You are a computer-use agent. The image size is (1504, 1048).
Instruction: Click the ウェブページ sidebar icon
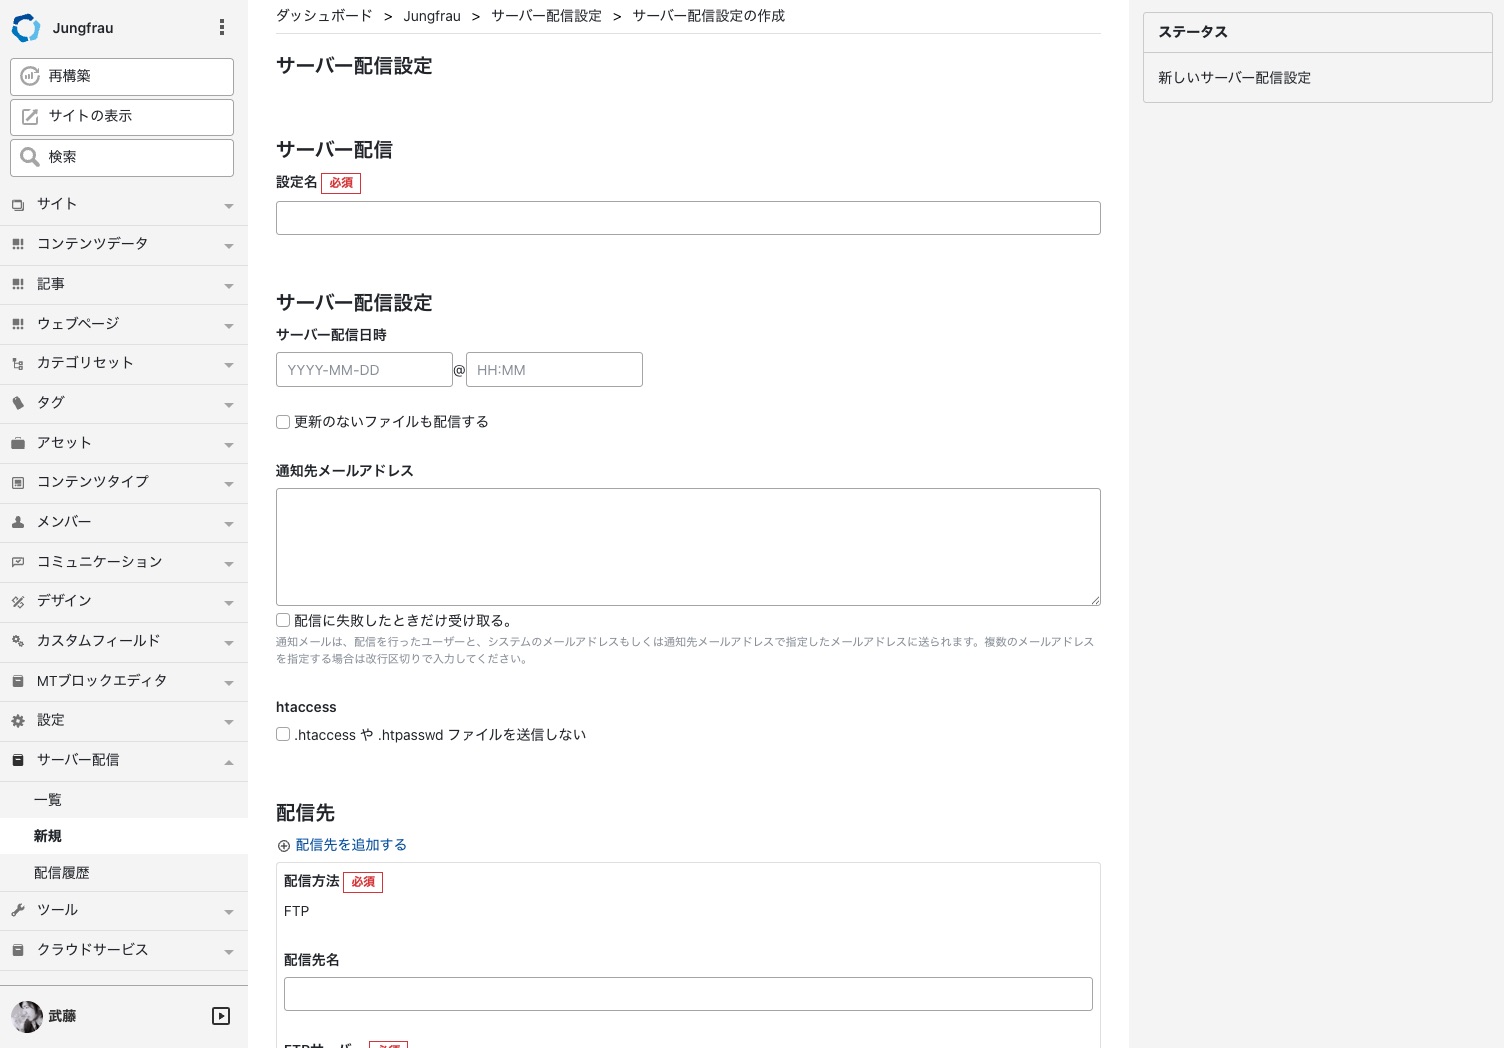pyautogui.click(x=18, y=324)
